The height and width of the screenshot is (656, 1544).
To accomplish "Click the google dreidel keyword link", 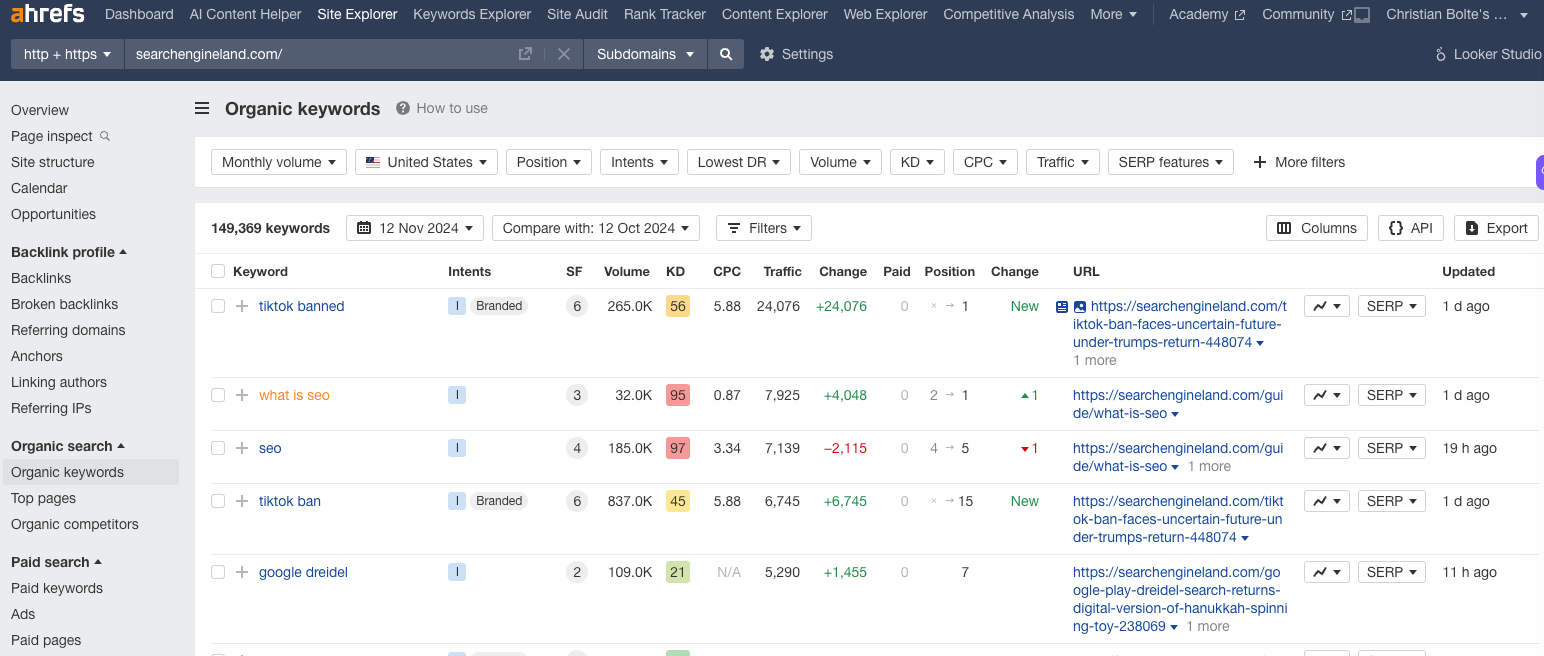I will [x=303, y=572].
